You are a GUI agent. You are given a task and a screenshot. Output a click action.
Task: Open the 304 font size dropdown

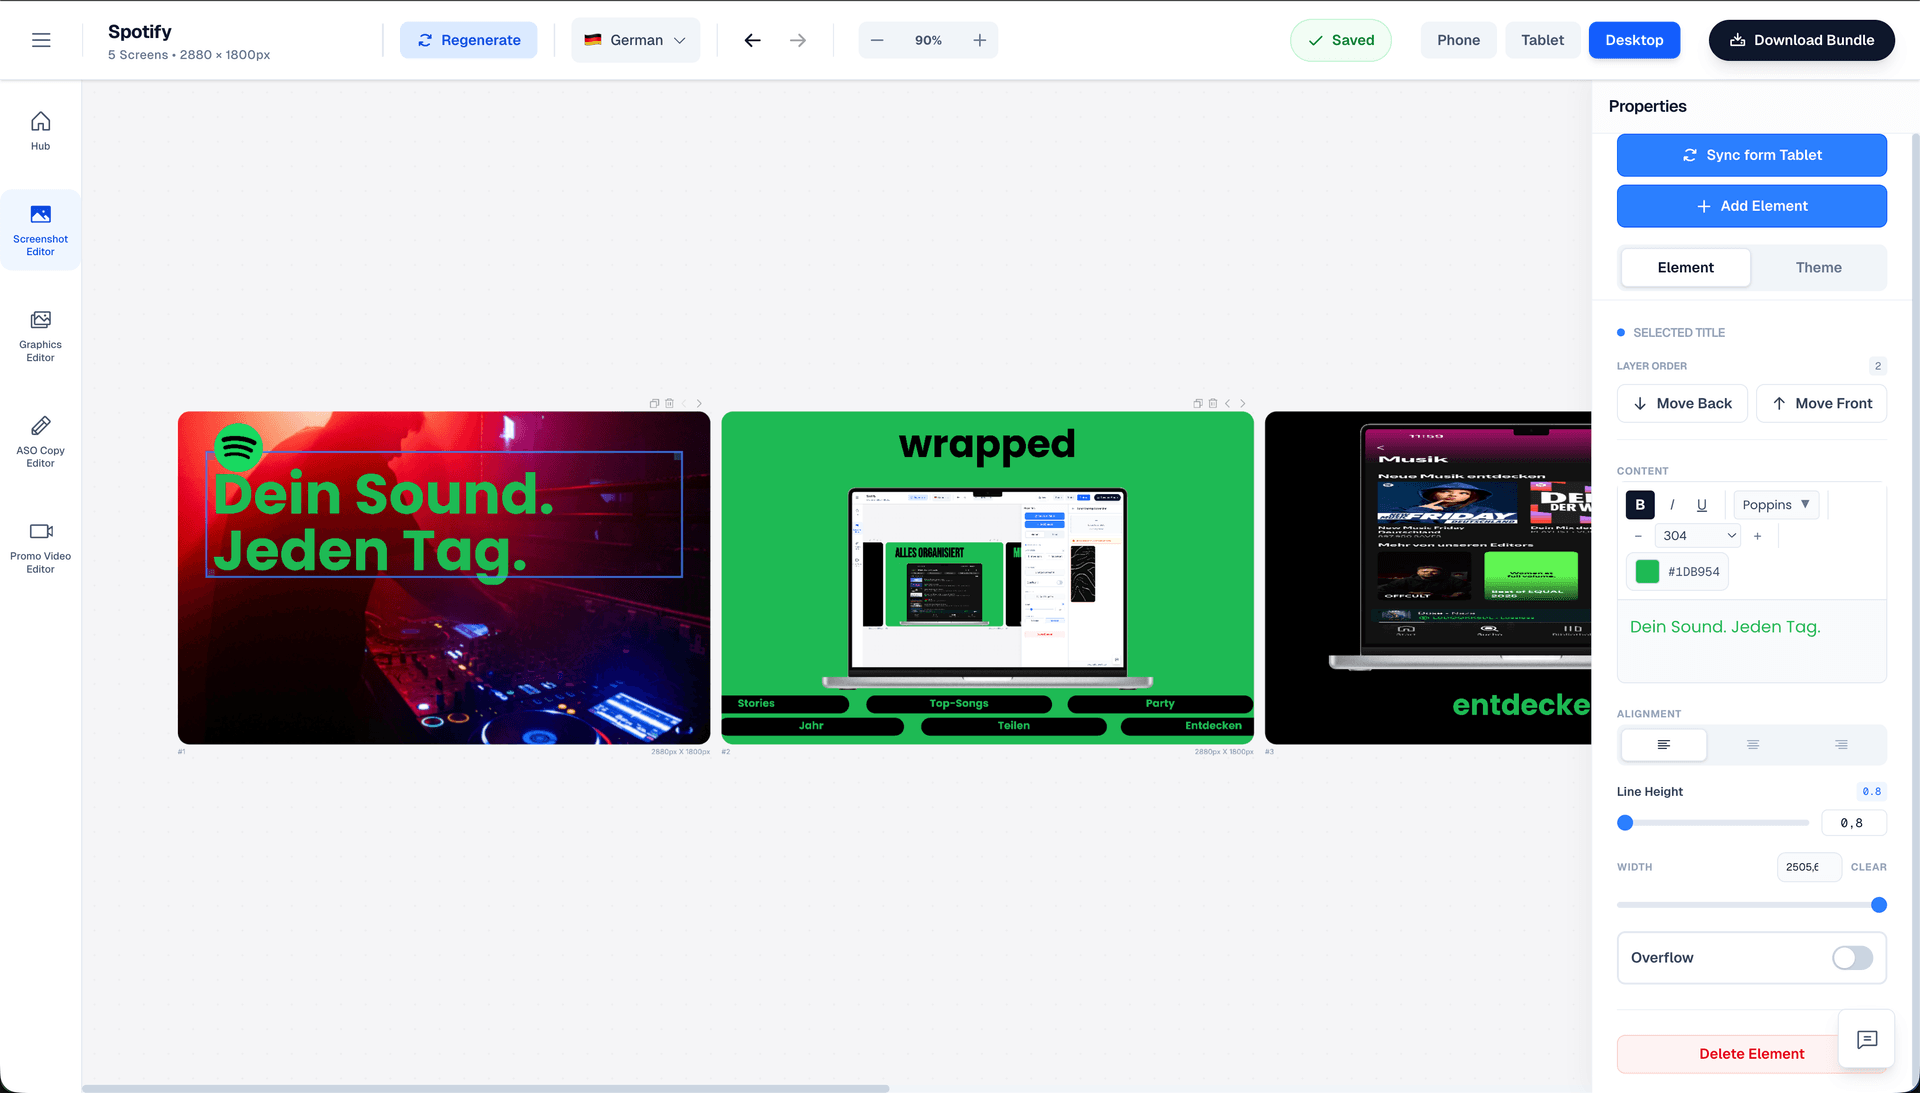click(x=1697, y=535)
